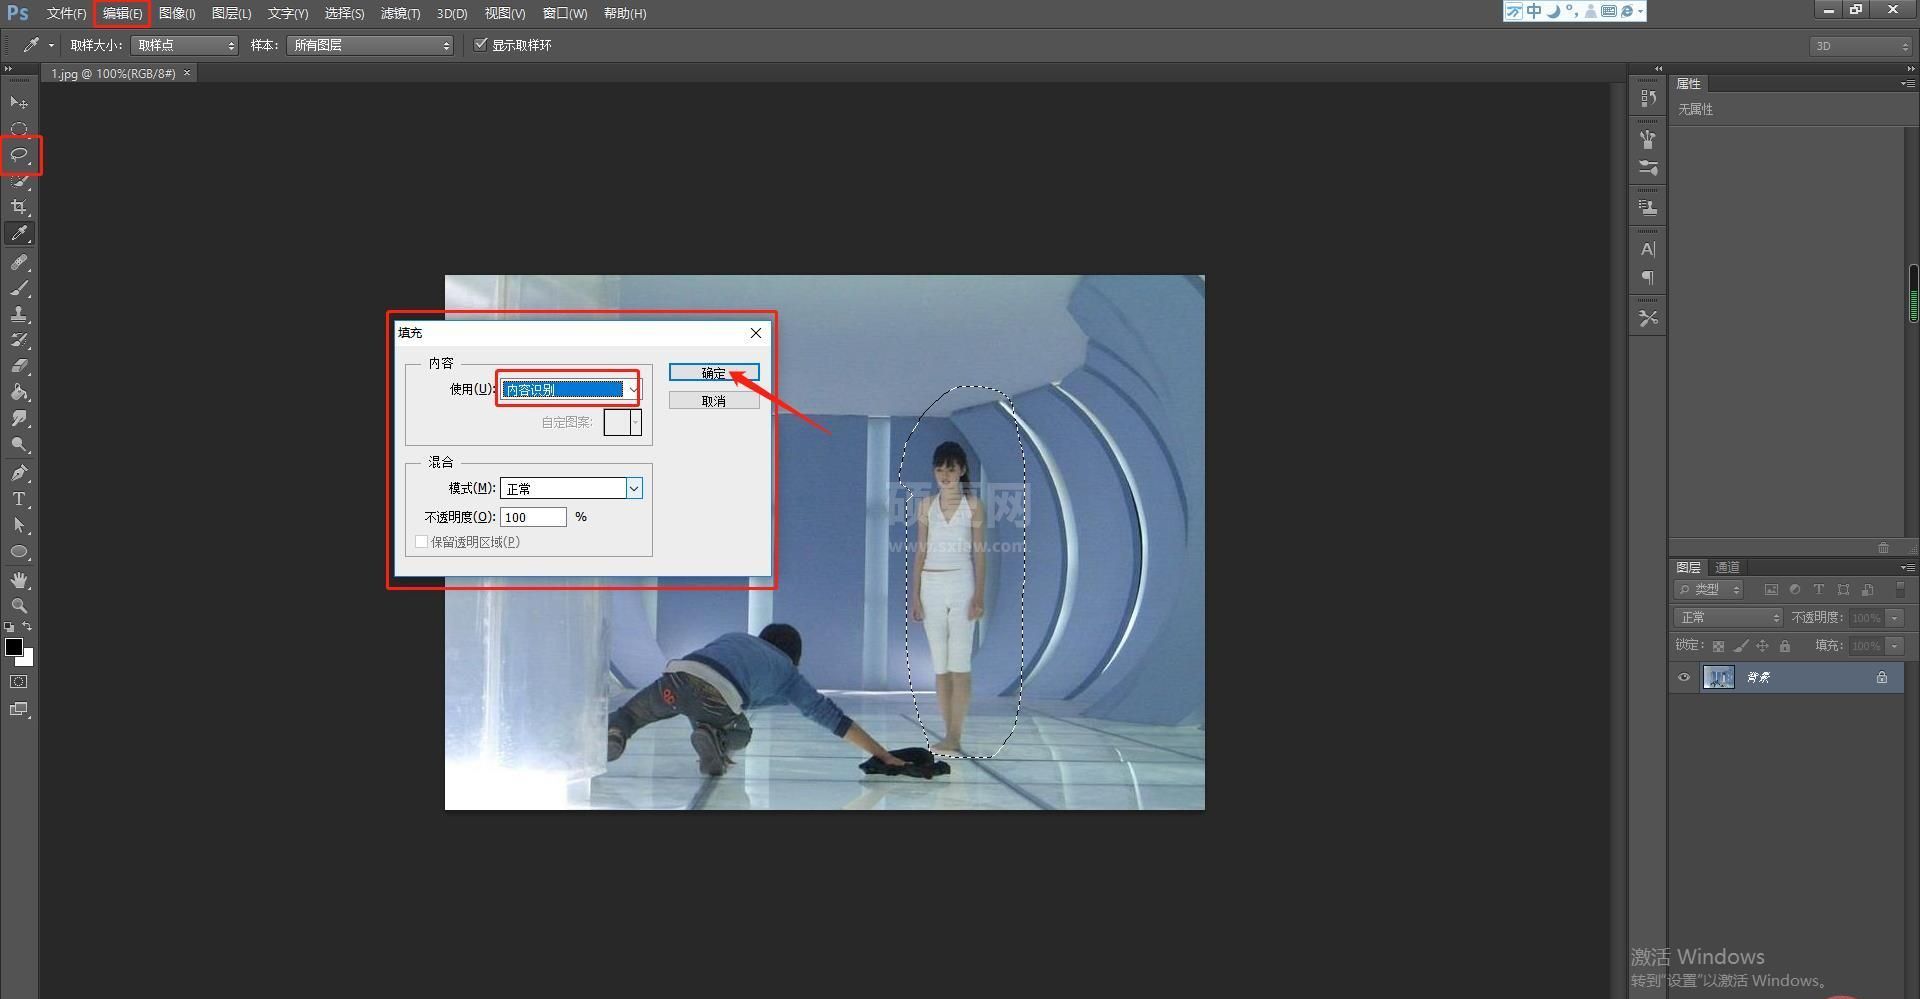1920x999 pixels.
Task: Toggle Quick Mask mode
Action: (x=19, y=682)
